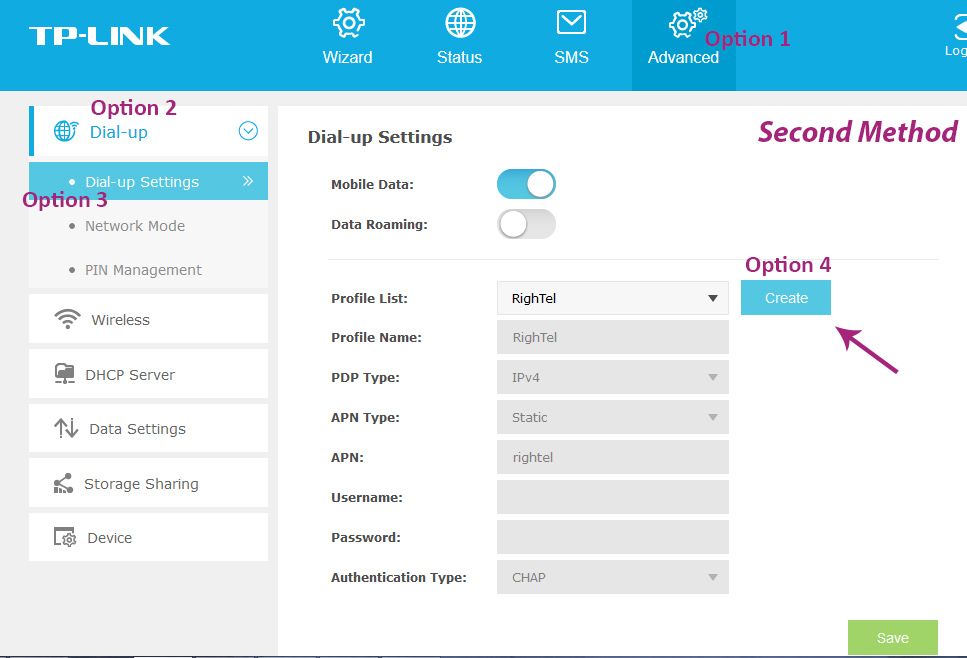Click the Wireless Wi-Fi icon
Screen dimensions: 967x658
[x=67, y=319]
